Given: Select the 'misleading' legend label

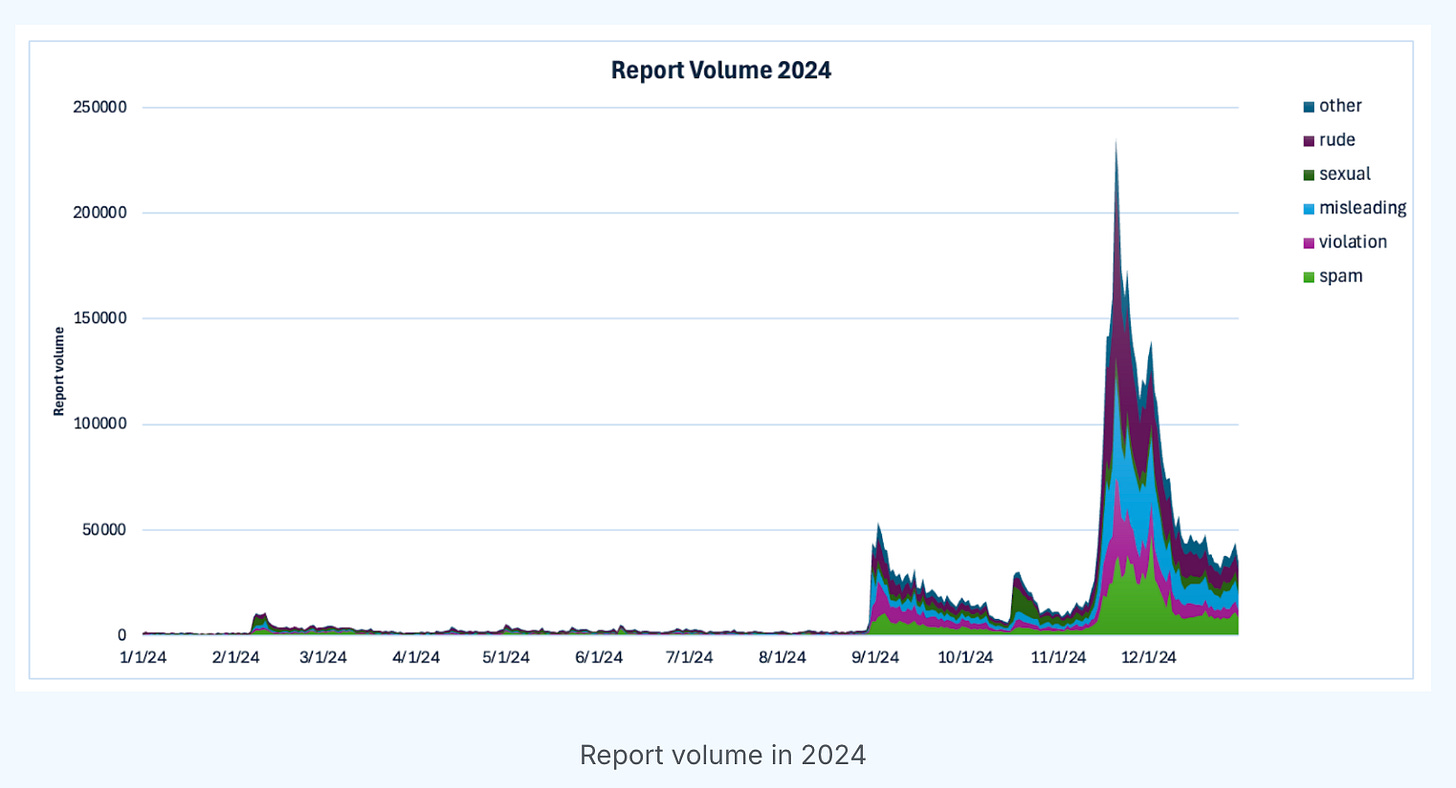Looking at the screenshot, I should point(1363,208).
